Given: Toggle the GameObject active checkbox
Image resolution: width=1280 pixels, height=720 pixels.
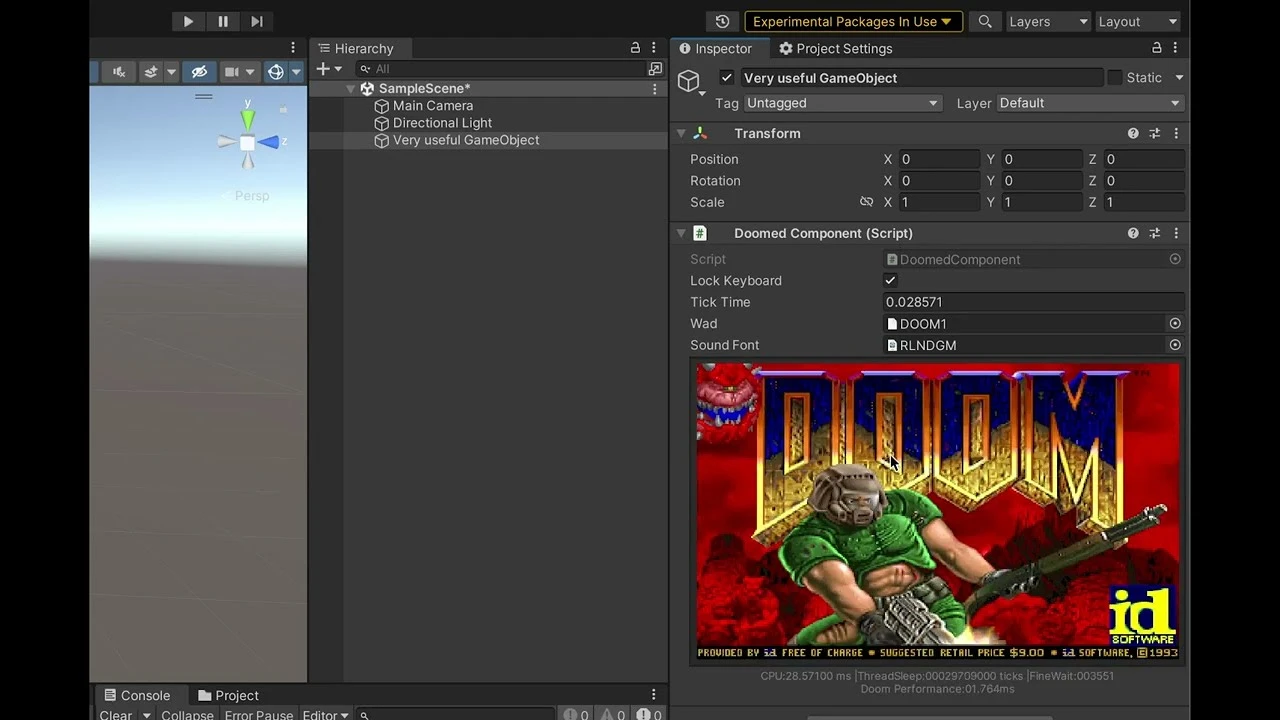Looking at the screenshot, I should tap(727, 78).
